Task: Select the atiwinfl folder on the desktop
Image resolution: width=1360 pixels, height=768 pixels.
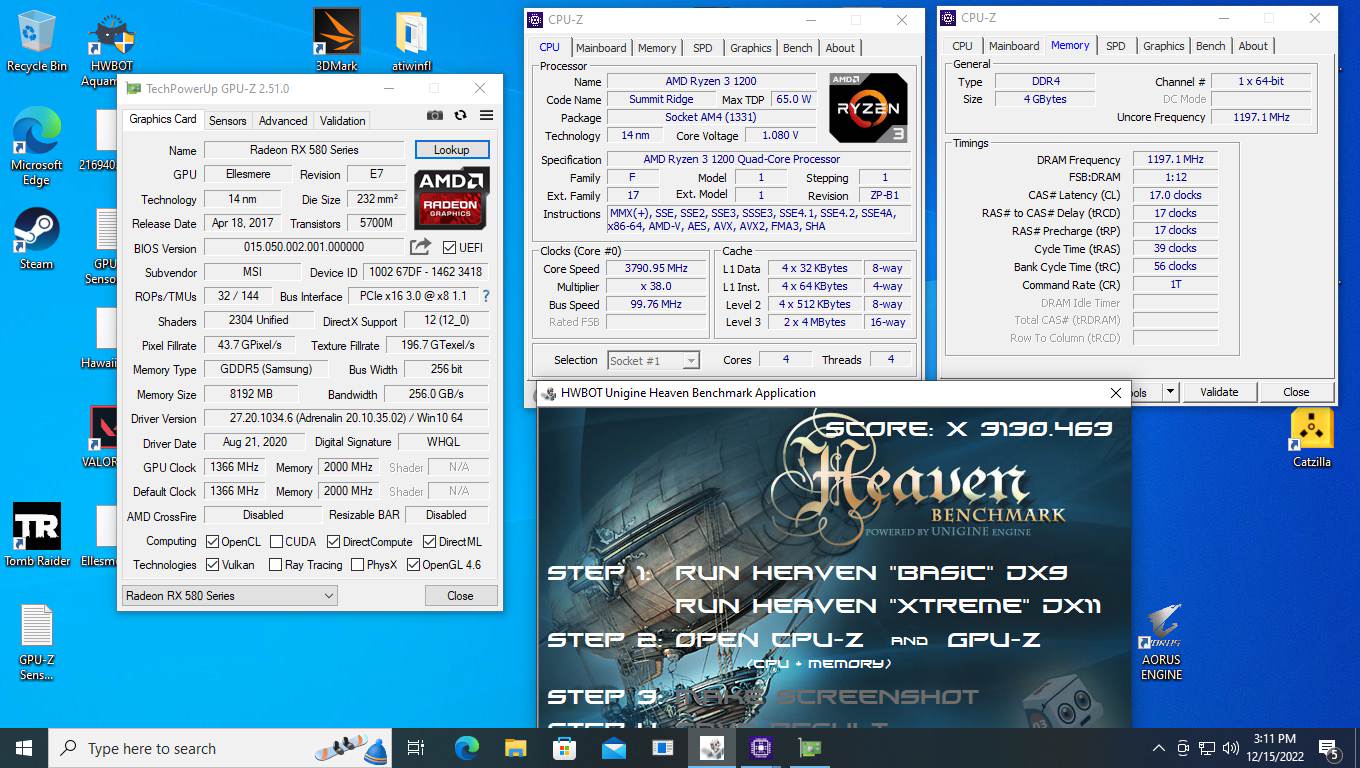Action: pyautogui.click(x=412, y=41)
